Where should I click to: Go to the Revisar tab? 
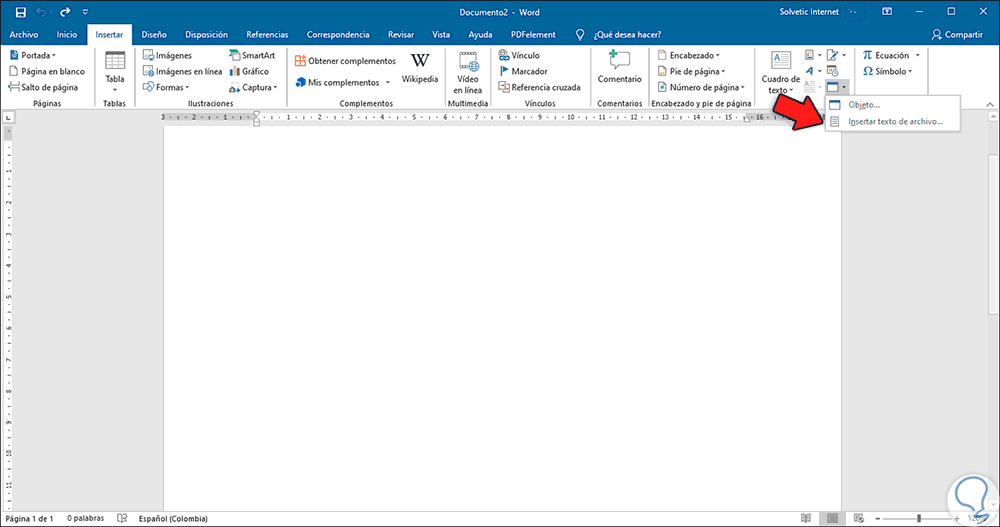[401, 34]
